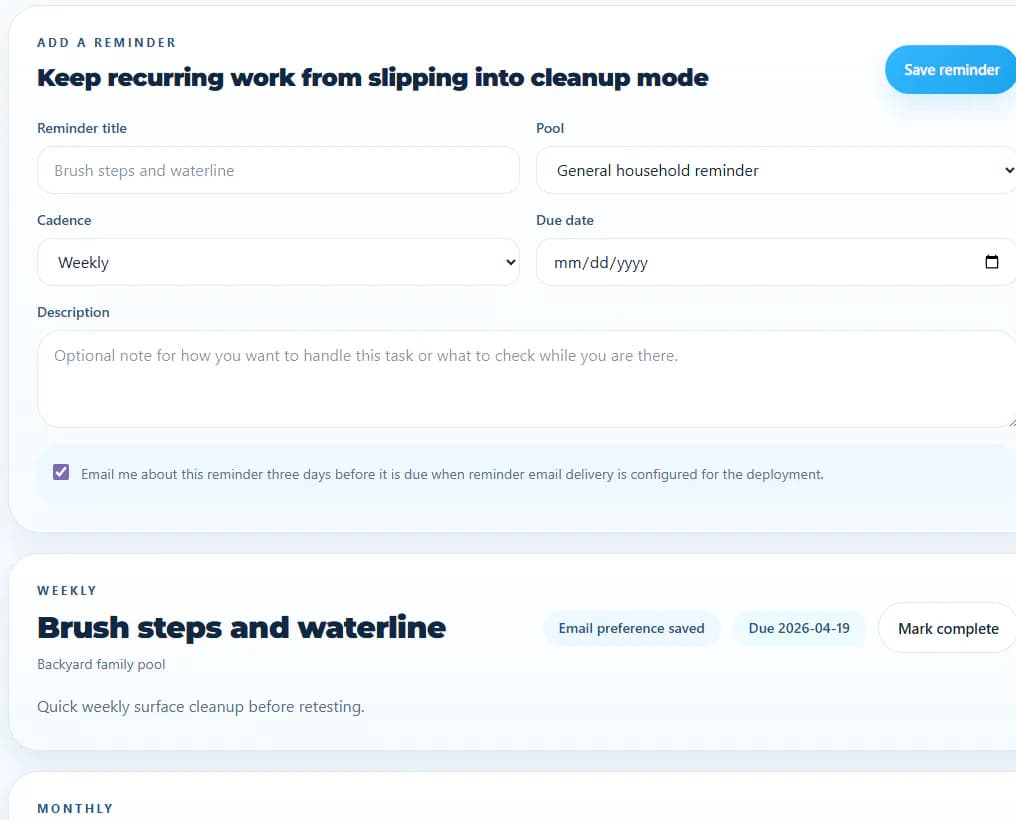Uncheck the email reminder checkbox

[61, 472]
